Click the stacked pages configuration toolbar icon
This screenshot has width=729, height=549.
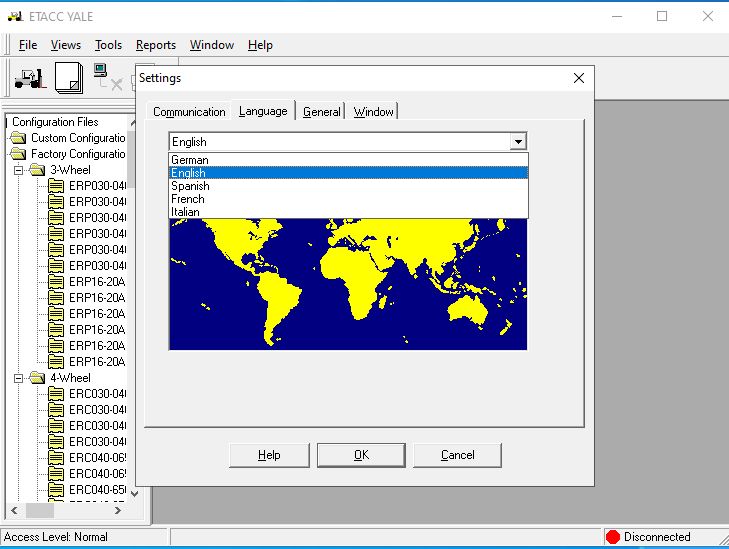[69, 78]
